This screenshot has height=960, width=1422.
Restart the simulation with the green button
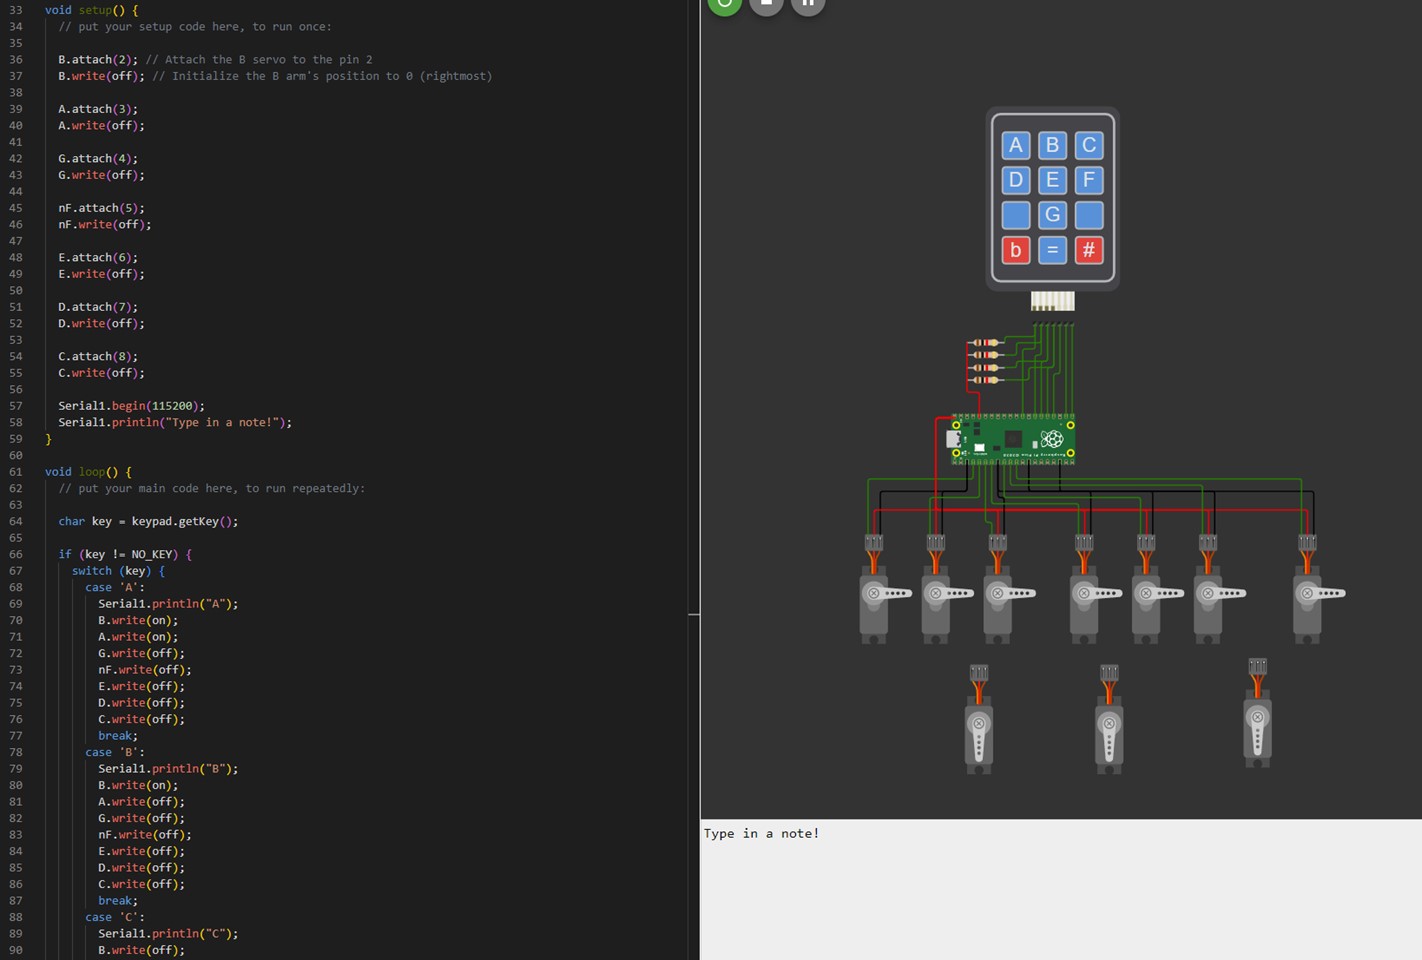[724, 4]
